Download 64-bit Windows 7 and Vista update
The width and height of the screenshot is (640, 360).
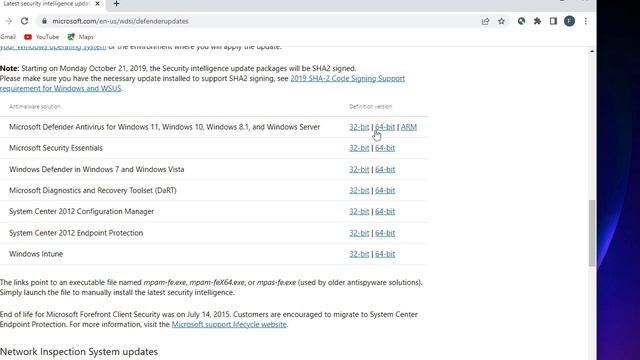pos(385,169)
